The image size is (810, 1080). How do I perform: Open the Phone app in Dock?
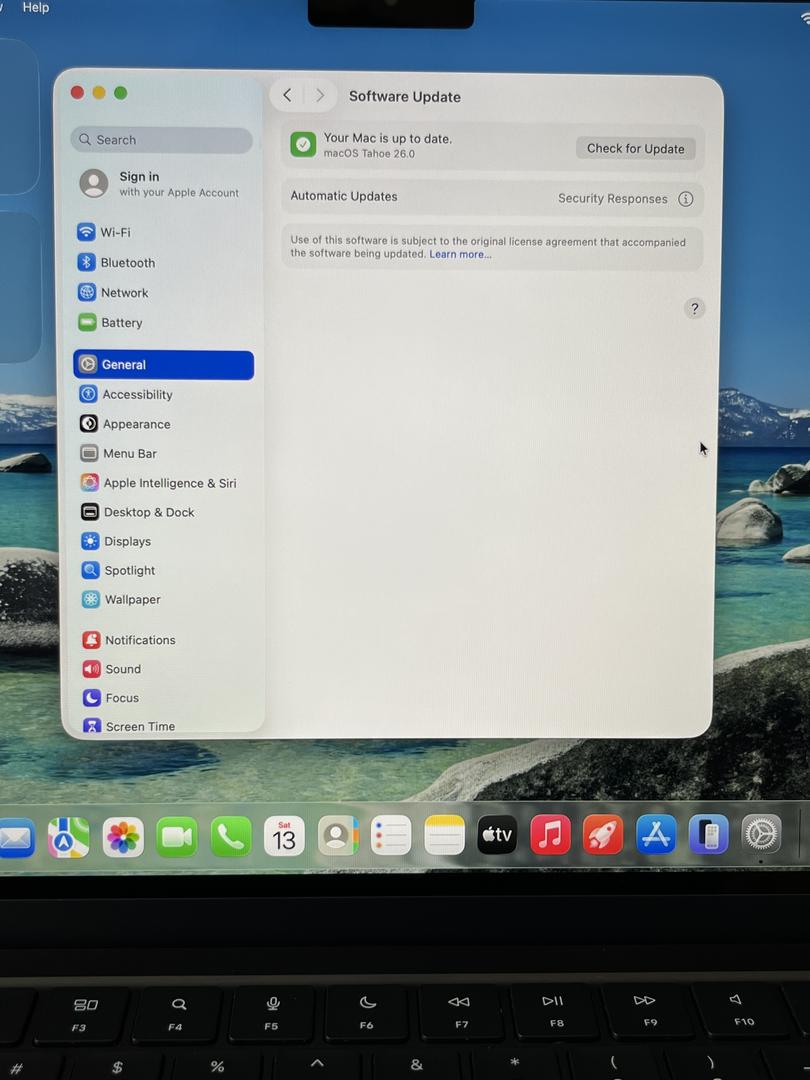click(230, 837)
